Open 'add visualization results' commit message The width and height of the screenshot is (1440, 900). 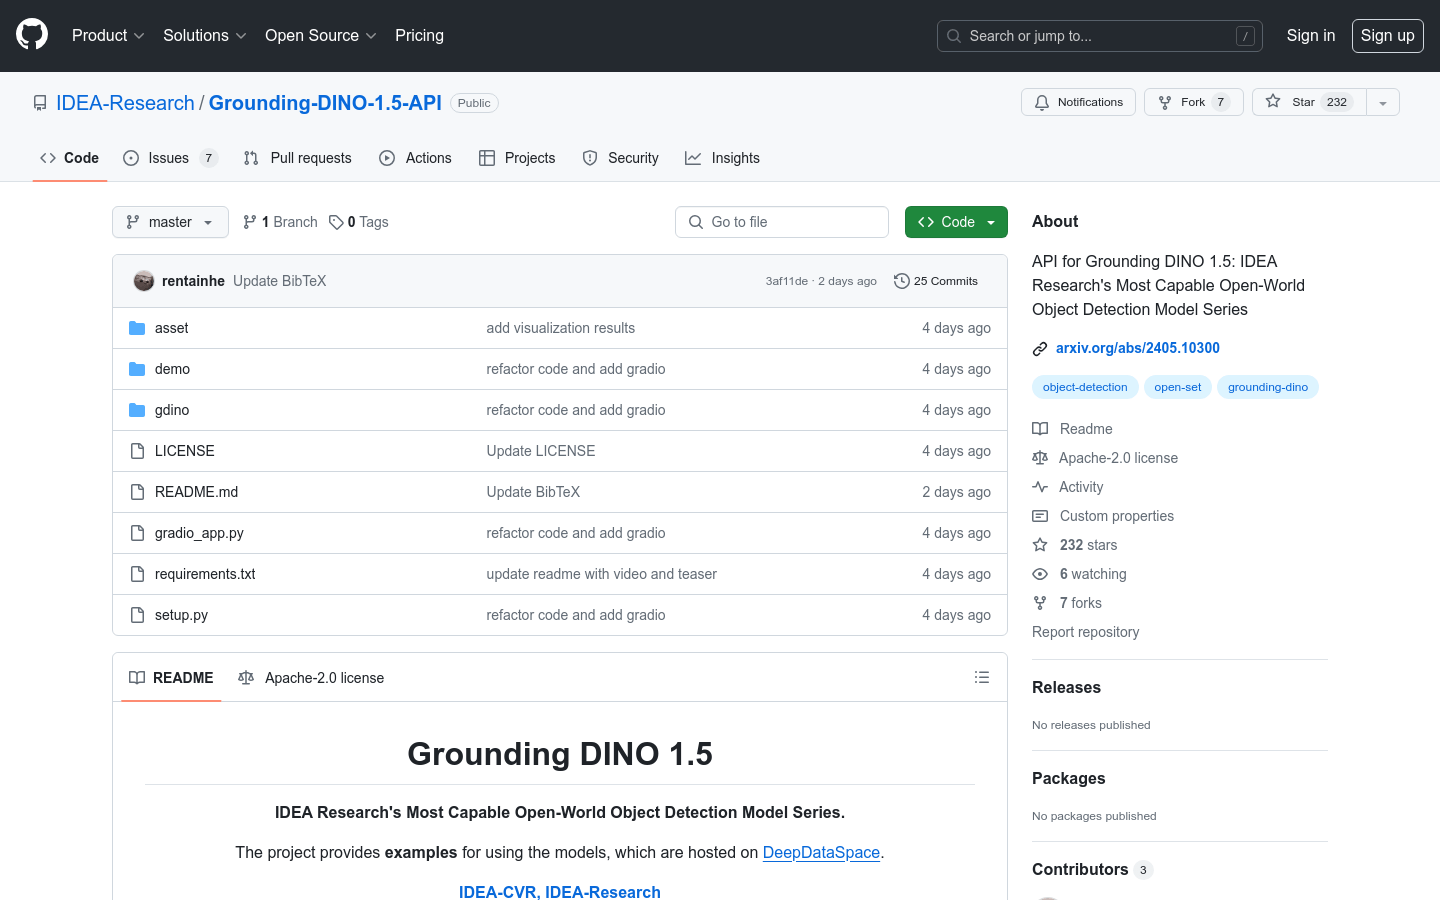click(x=560, y=328)
